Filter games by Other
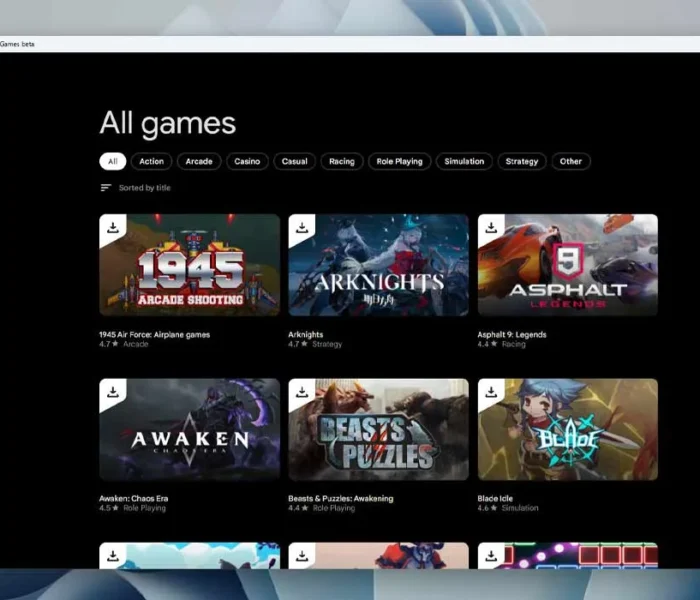 [x=571, y=161]
